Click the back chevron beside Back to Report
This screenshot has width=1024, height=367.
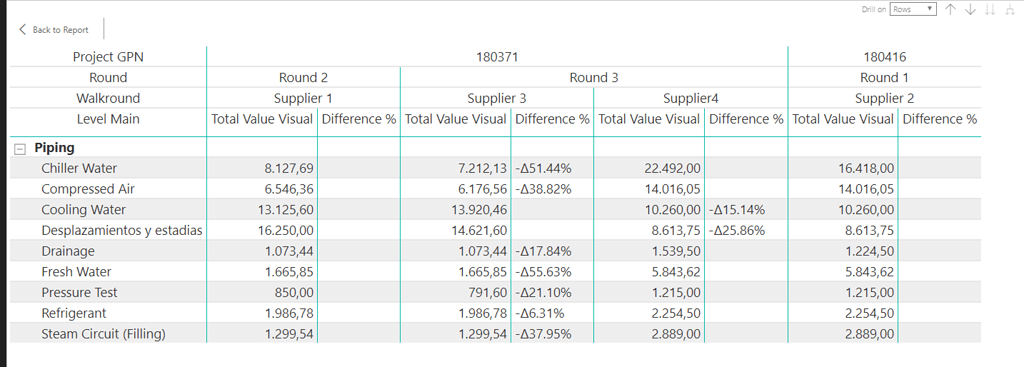(23, 29)
